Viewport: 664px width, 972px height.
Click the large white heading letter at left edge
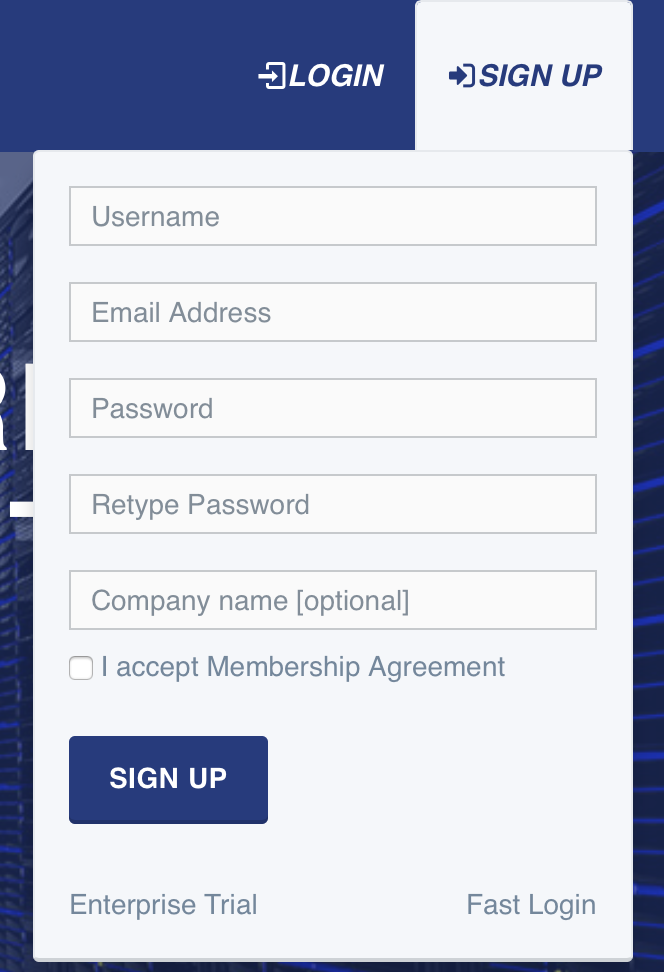point(12,410)
